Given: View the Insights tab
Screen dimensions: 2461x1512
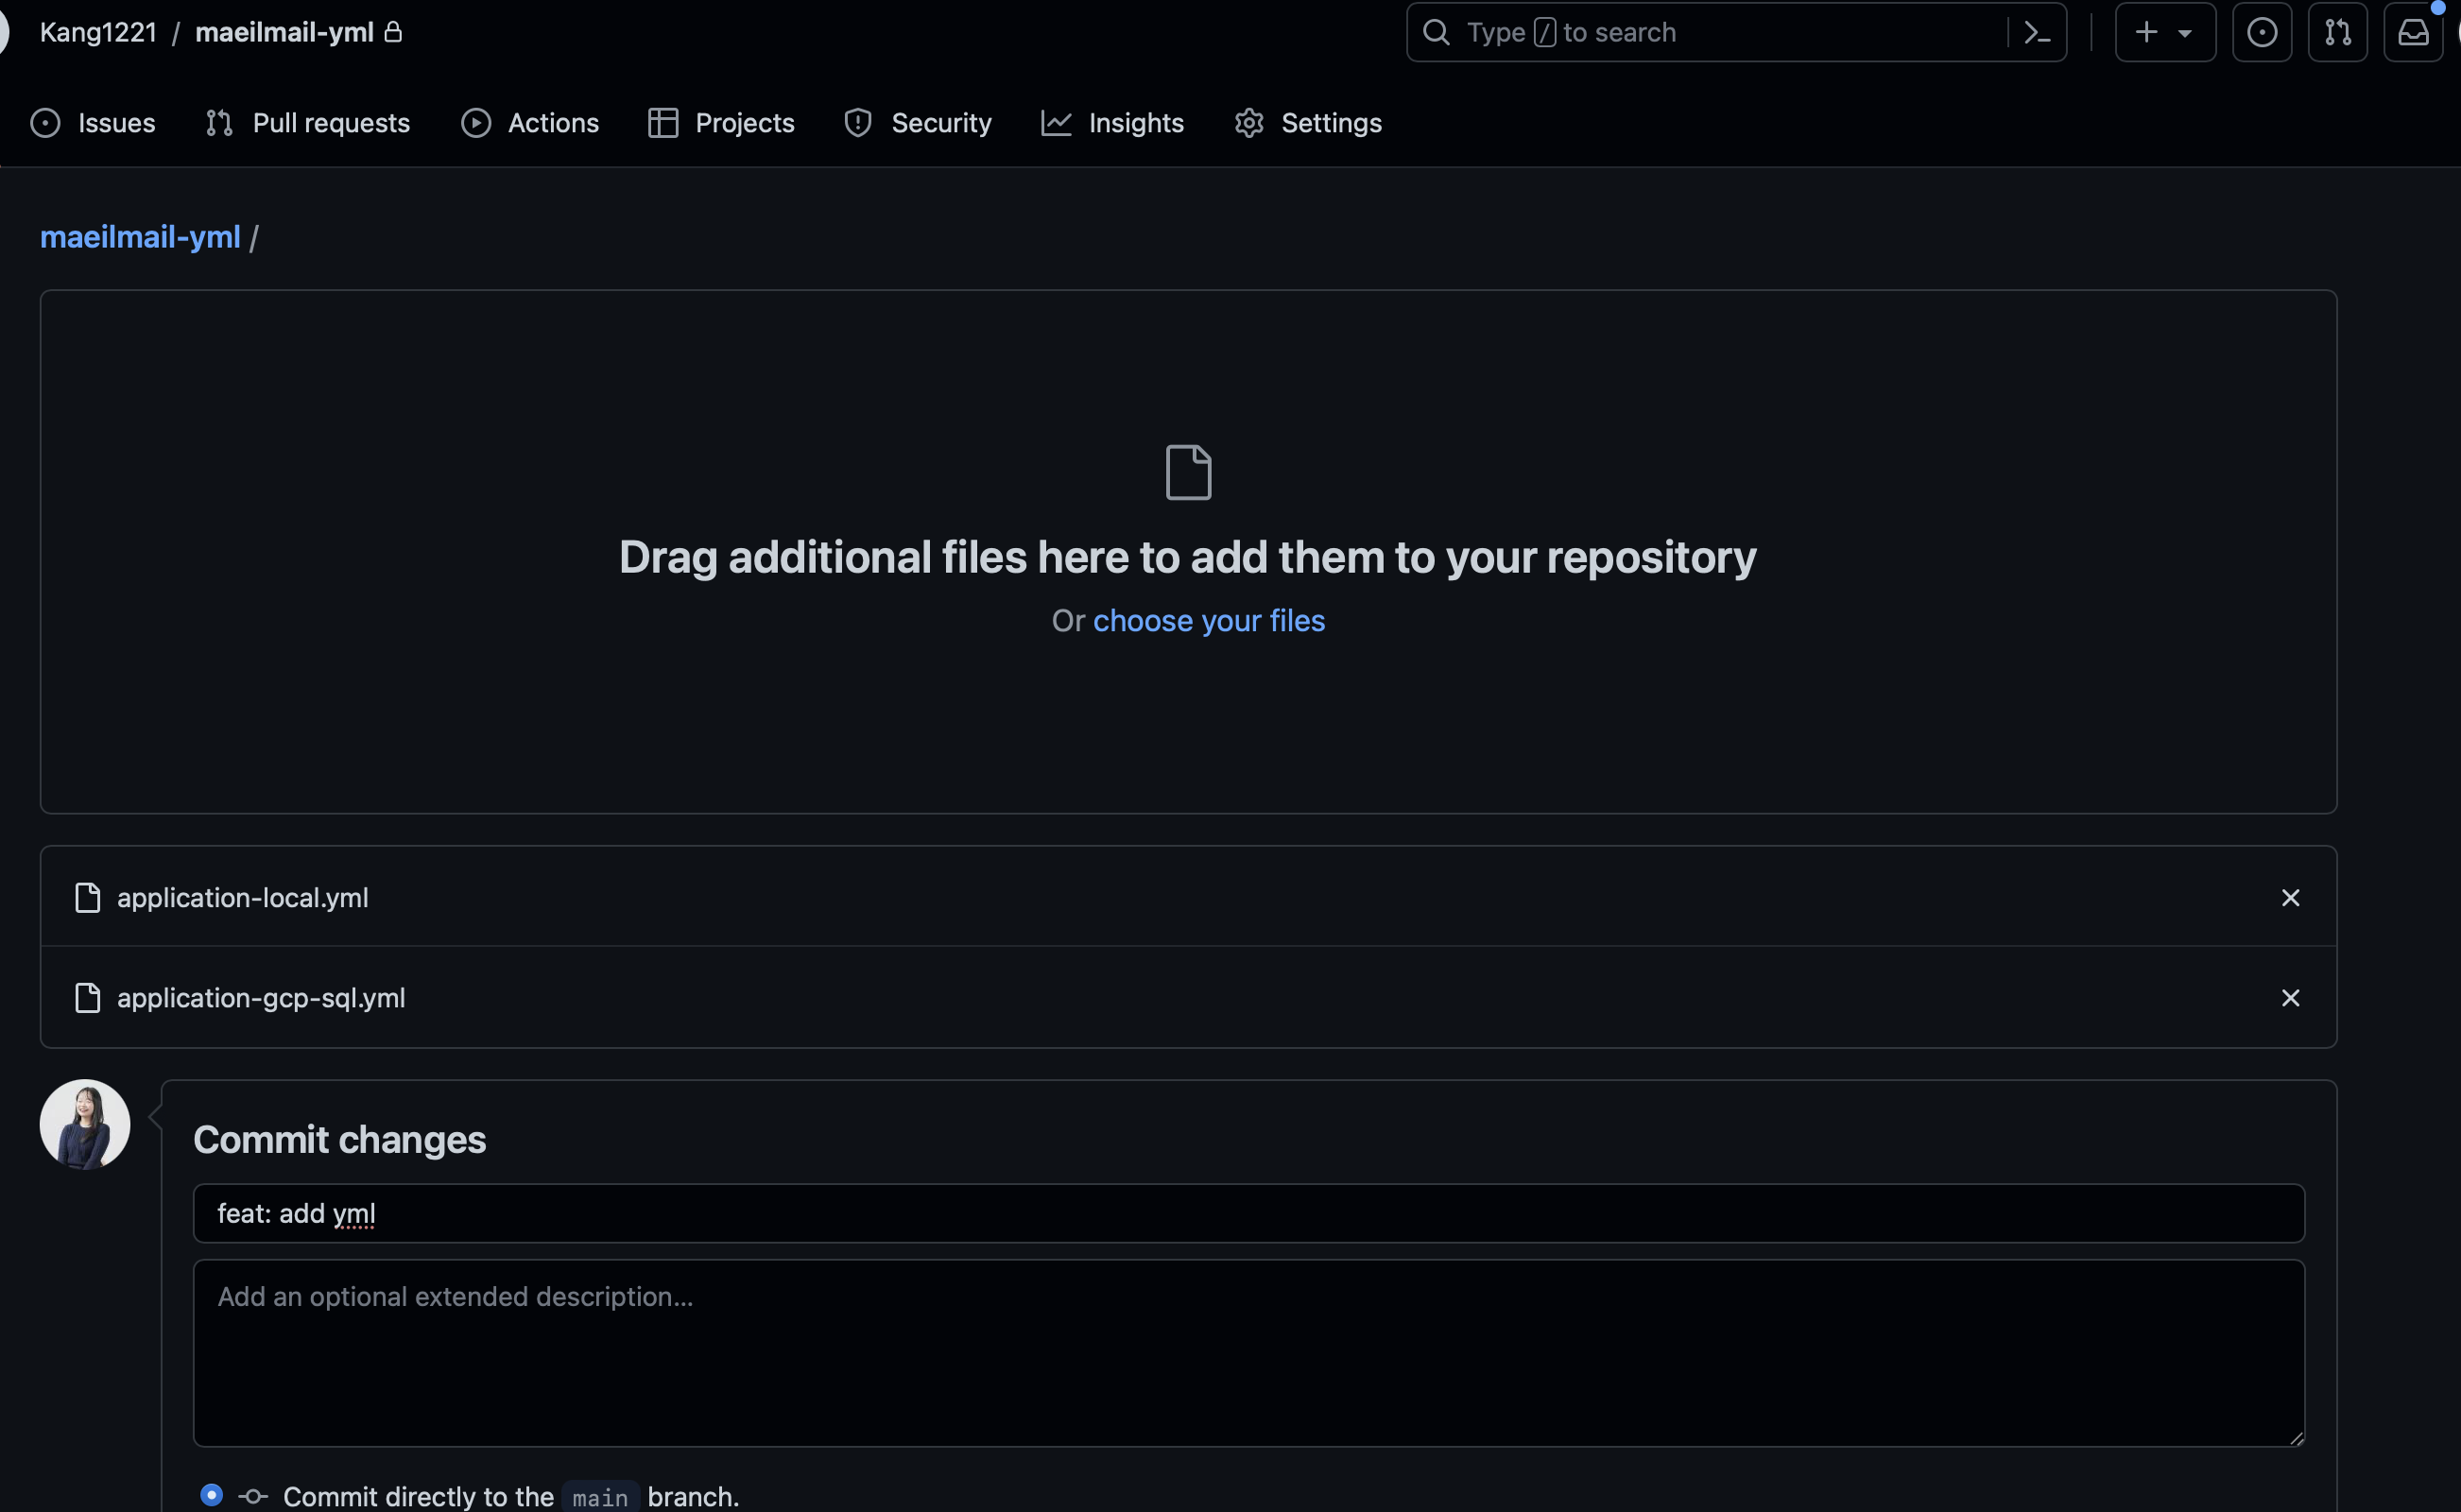Looking at the screenshot, I should [x=1112, y=123].
